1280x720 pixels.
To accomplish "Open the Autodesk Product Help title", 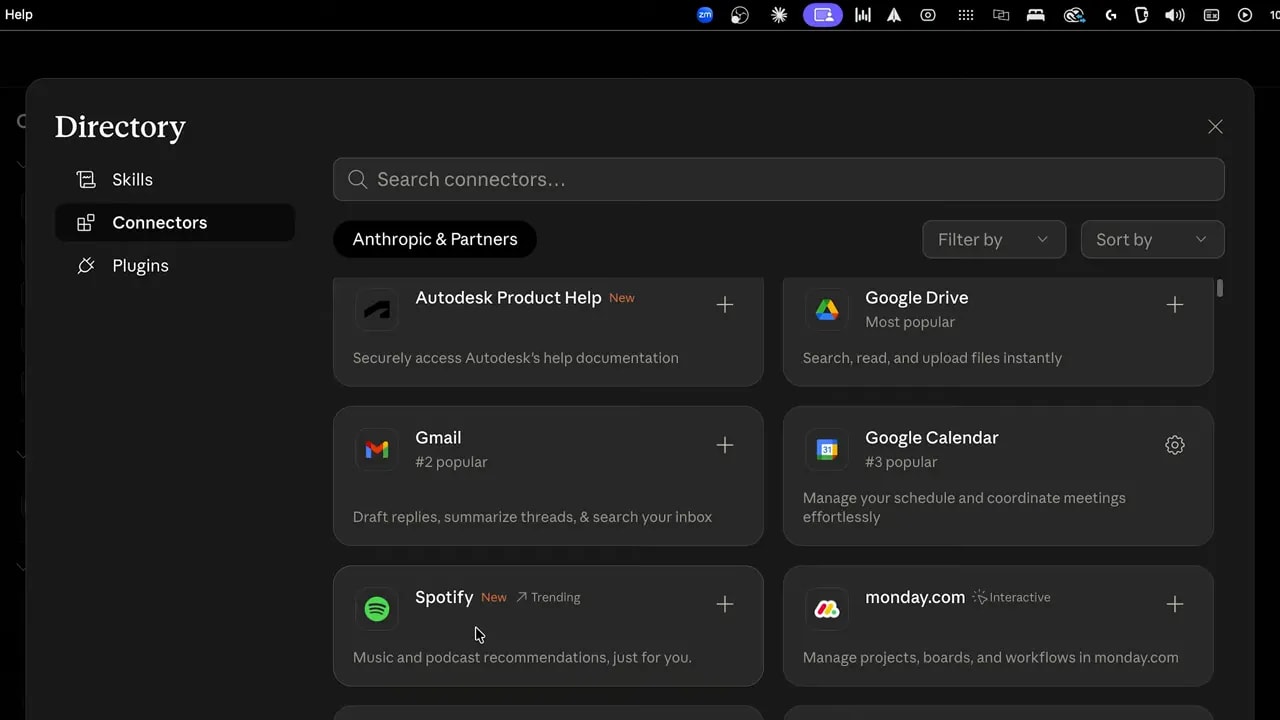I will coord(508,298).
